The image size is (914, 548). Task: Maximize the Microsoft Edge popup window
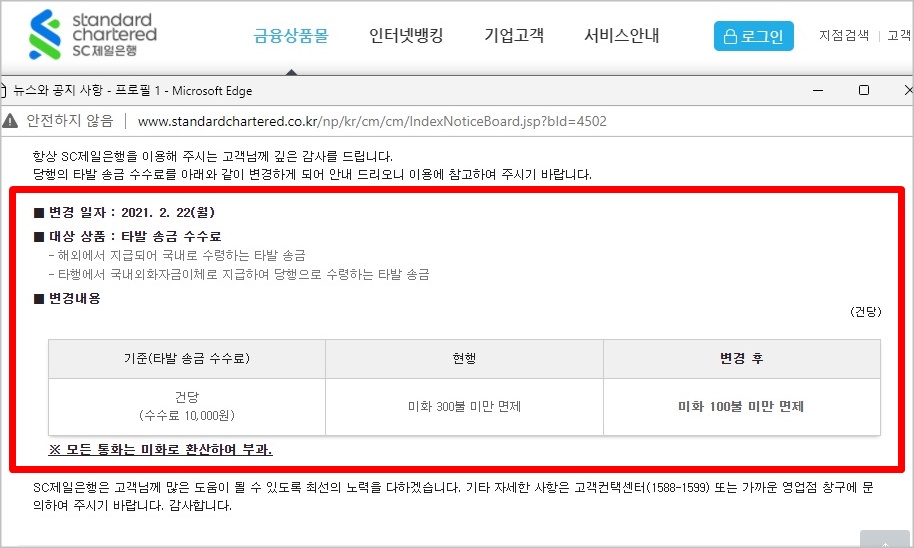click(864, 90)
